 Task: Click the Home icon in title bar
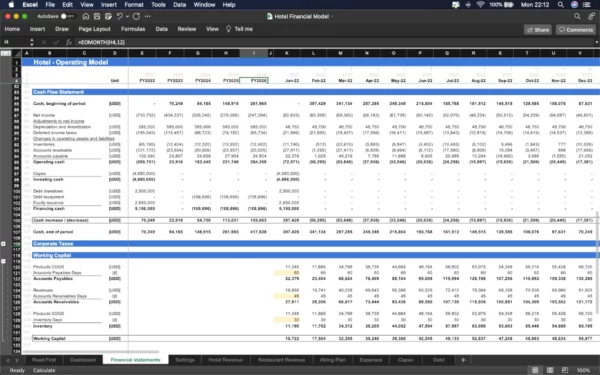click(86, 16)
